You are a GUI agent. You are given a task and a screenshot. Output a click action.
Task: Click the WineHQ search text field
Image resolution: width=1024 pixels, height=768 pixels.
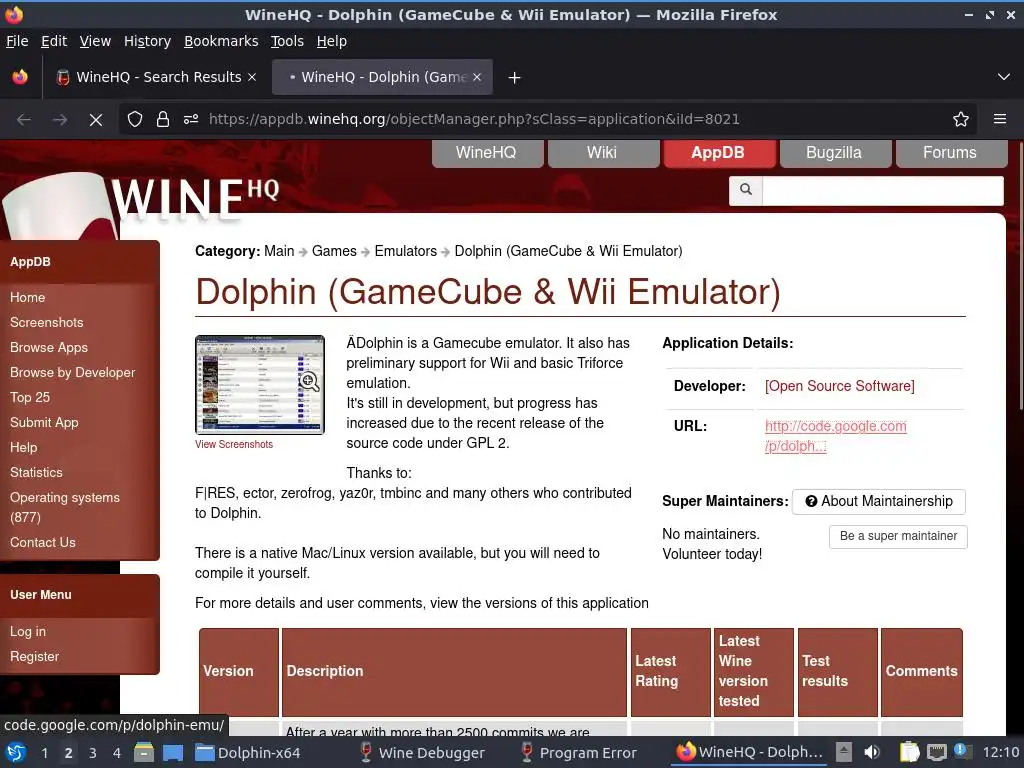pos(882,191)
